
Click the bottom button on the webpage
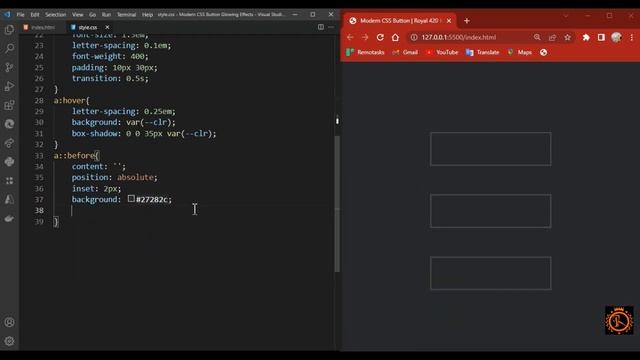(x=491, y=273)
